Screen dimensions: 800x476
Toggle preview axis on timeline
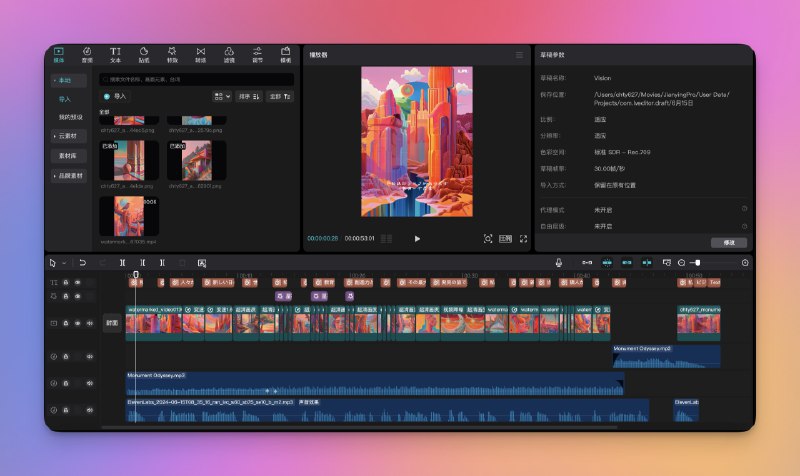tap(646, 263)
